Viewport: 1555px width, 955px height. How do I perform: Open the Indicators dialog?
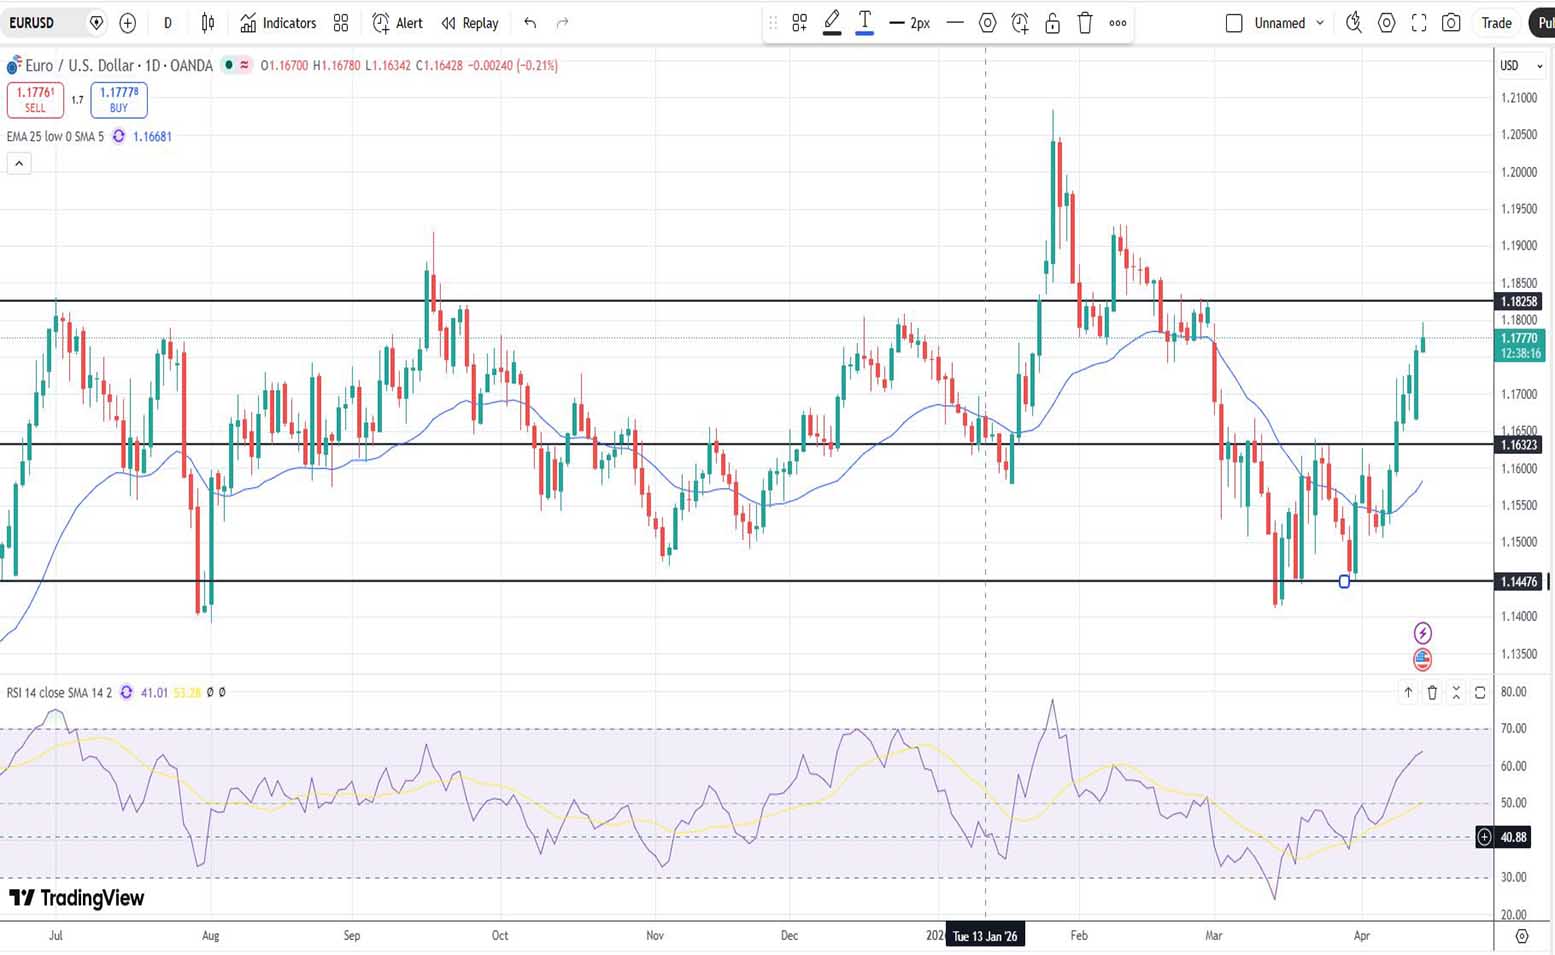tap(278, 23)
